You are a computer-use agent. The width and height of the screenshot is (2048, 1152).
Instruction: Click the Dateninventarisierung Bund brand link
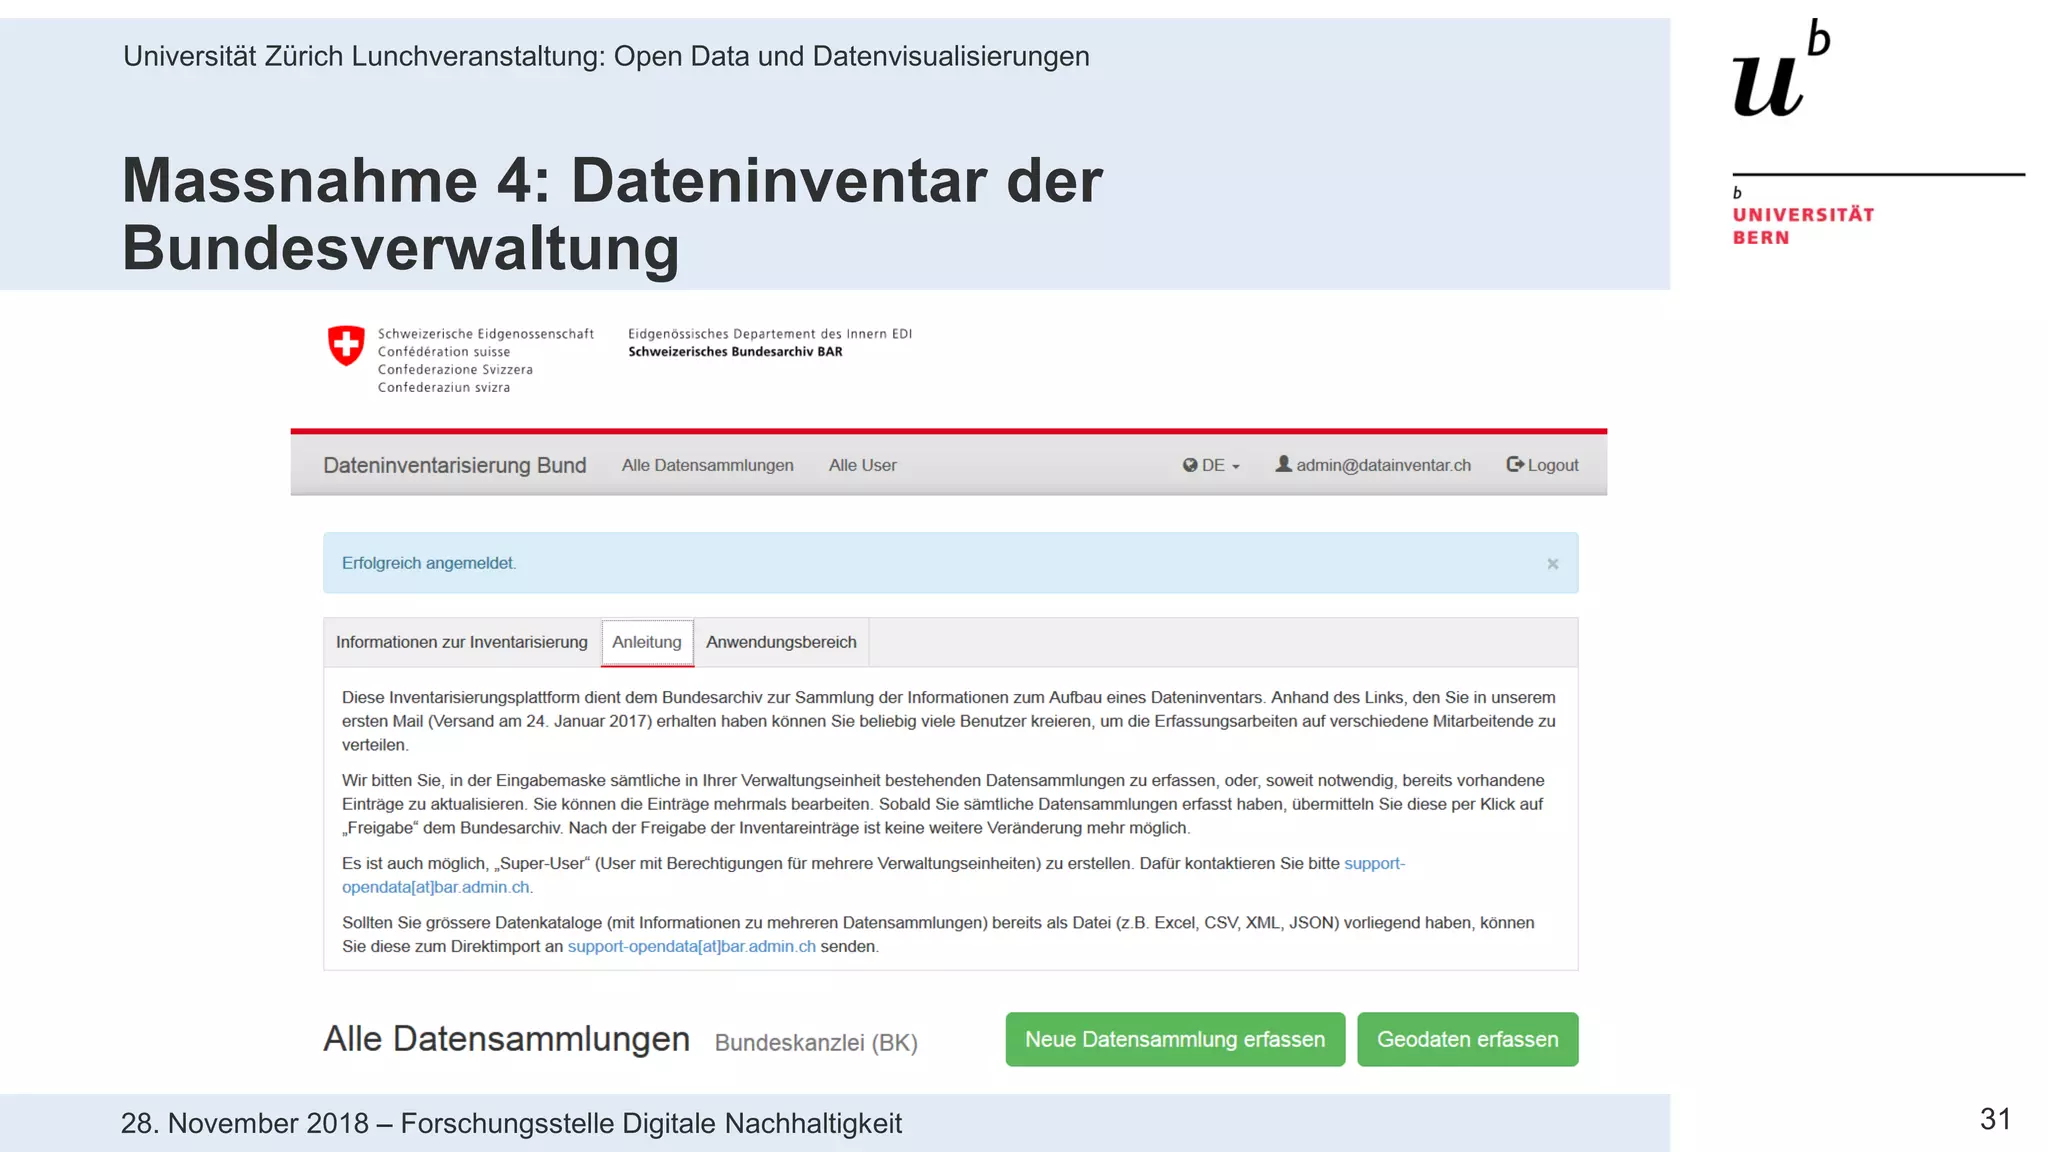point(454,465)
